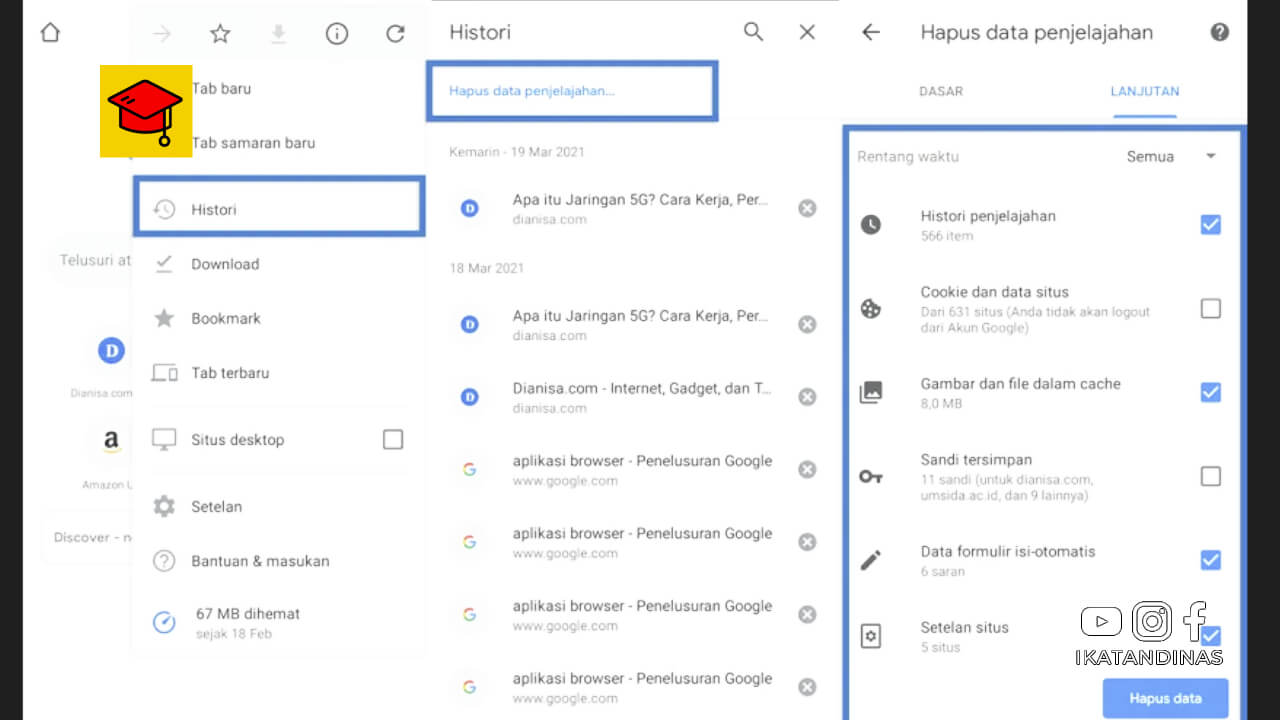
Task: Uncheck Data formulir isi-otomatis checkbox
Action: 1211,560
